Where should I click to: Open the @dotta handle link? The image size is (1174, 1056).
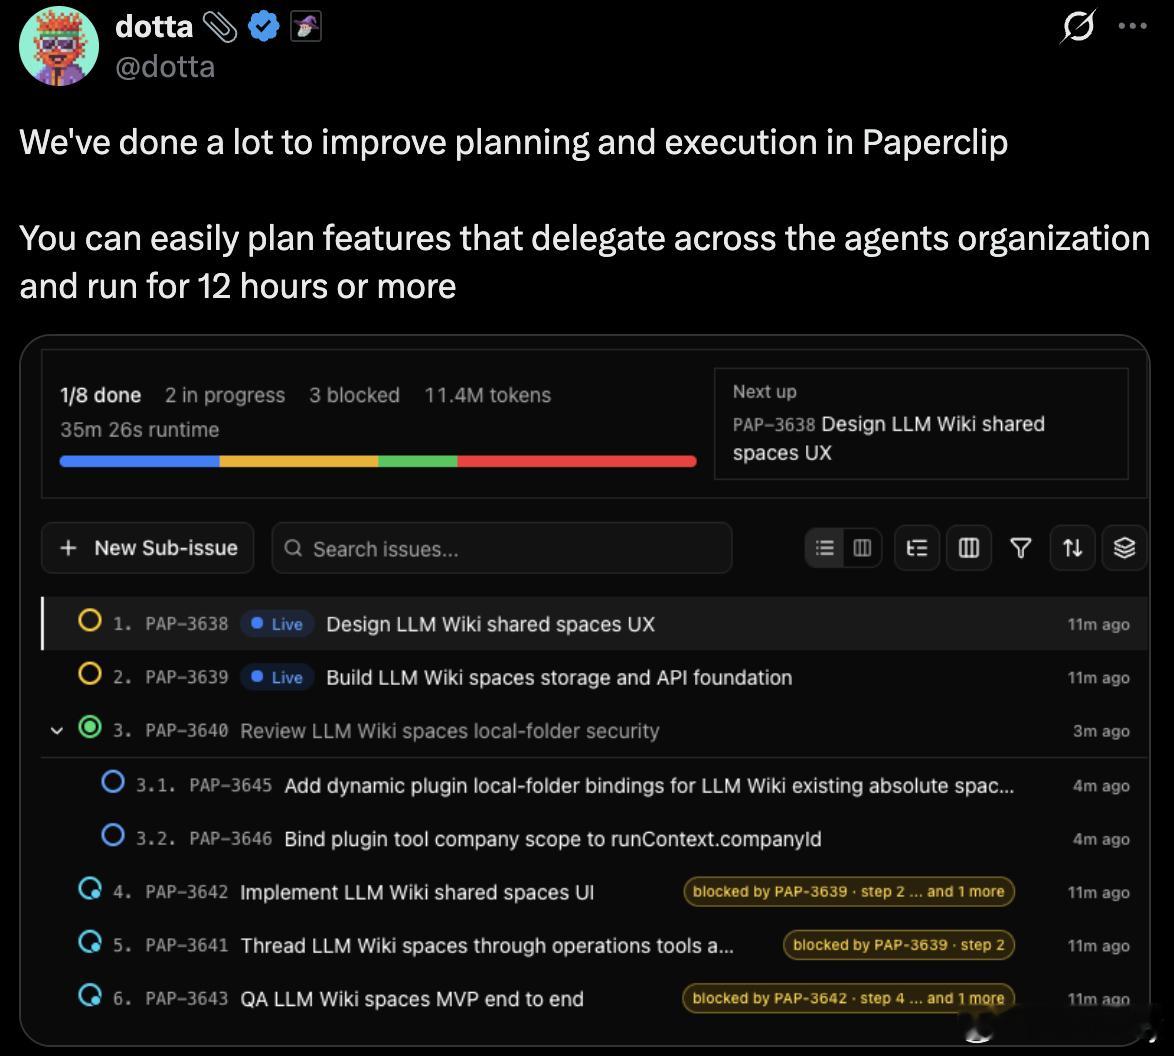coord(165,67)
